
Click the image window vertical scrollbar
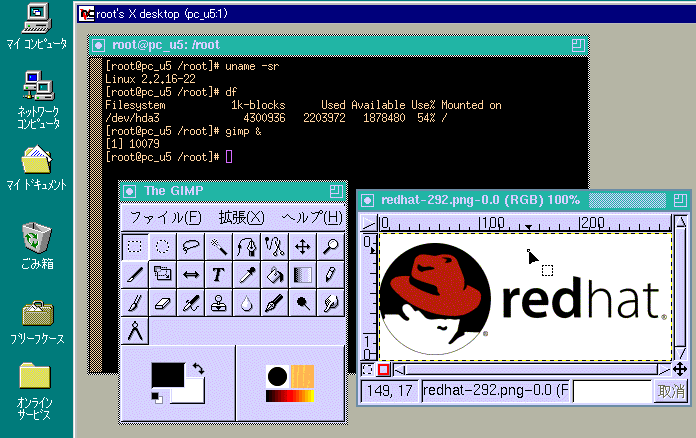[680, 287]
